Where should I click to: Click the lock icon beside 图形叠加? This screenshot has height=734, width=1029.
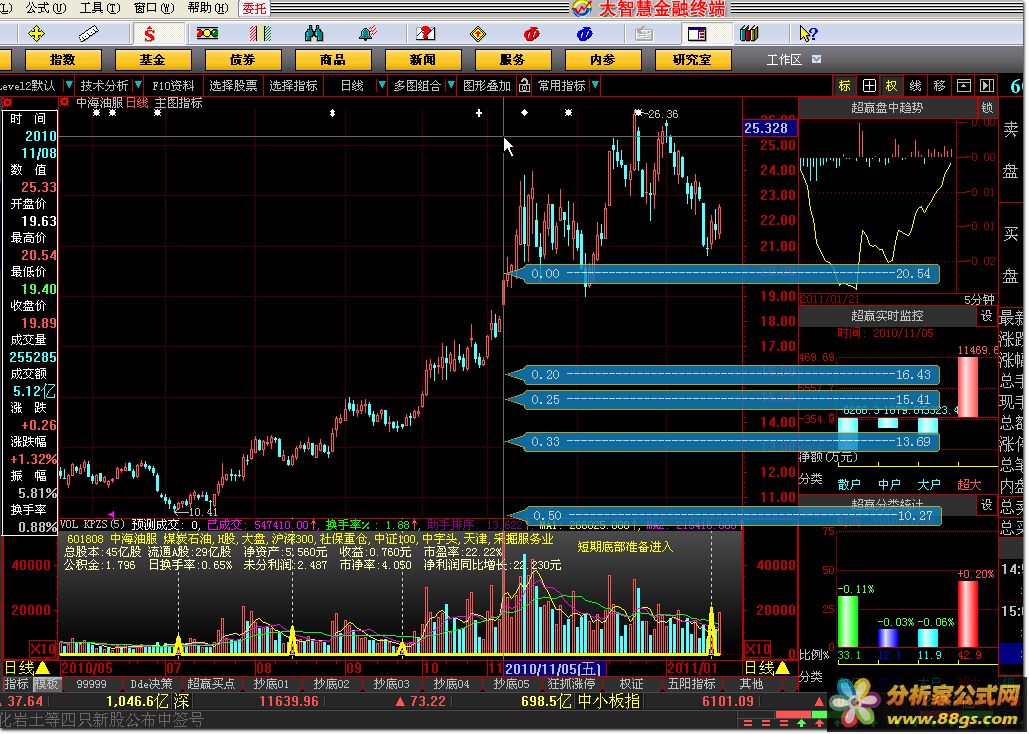[524, 85]
